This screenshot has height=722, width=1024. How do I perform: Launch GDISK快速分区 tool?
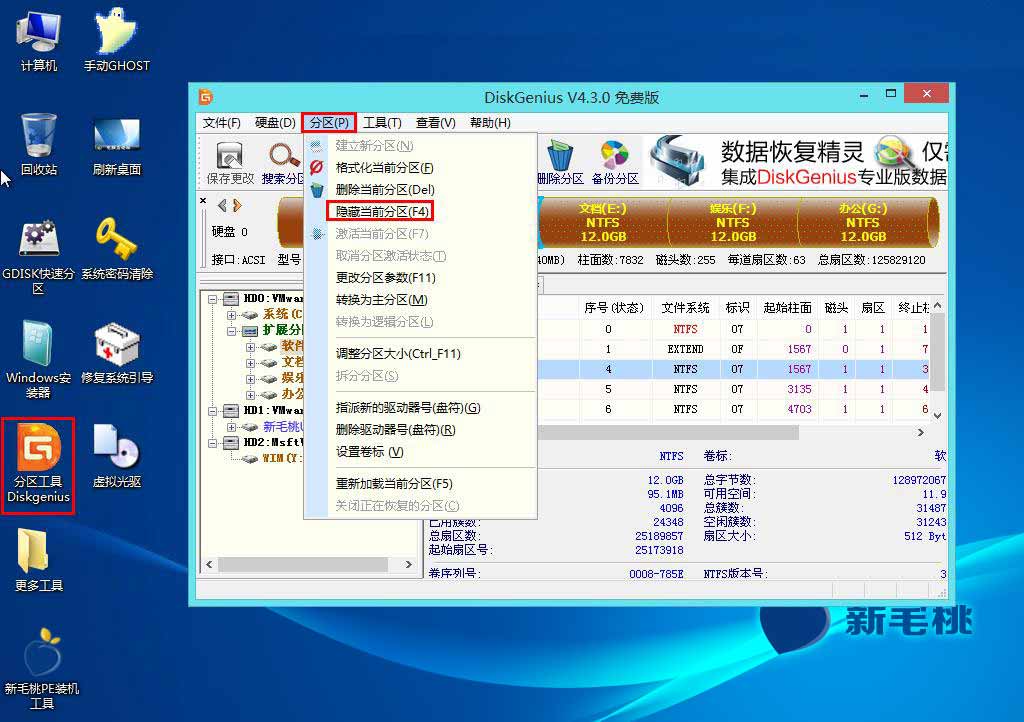tap(39, 257)
